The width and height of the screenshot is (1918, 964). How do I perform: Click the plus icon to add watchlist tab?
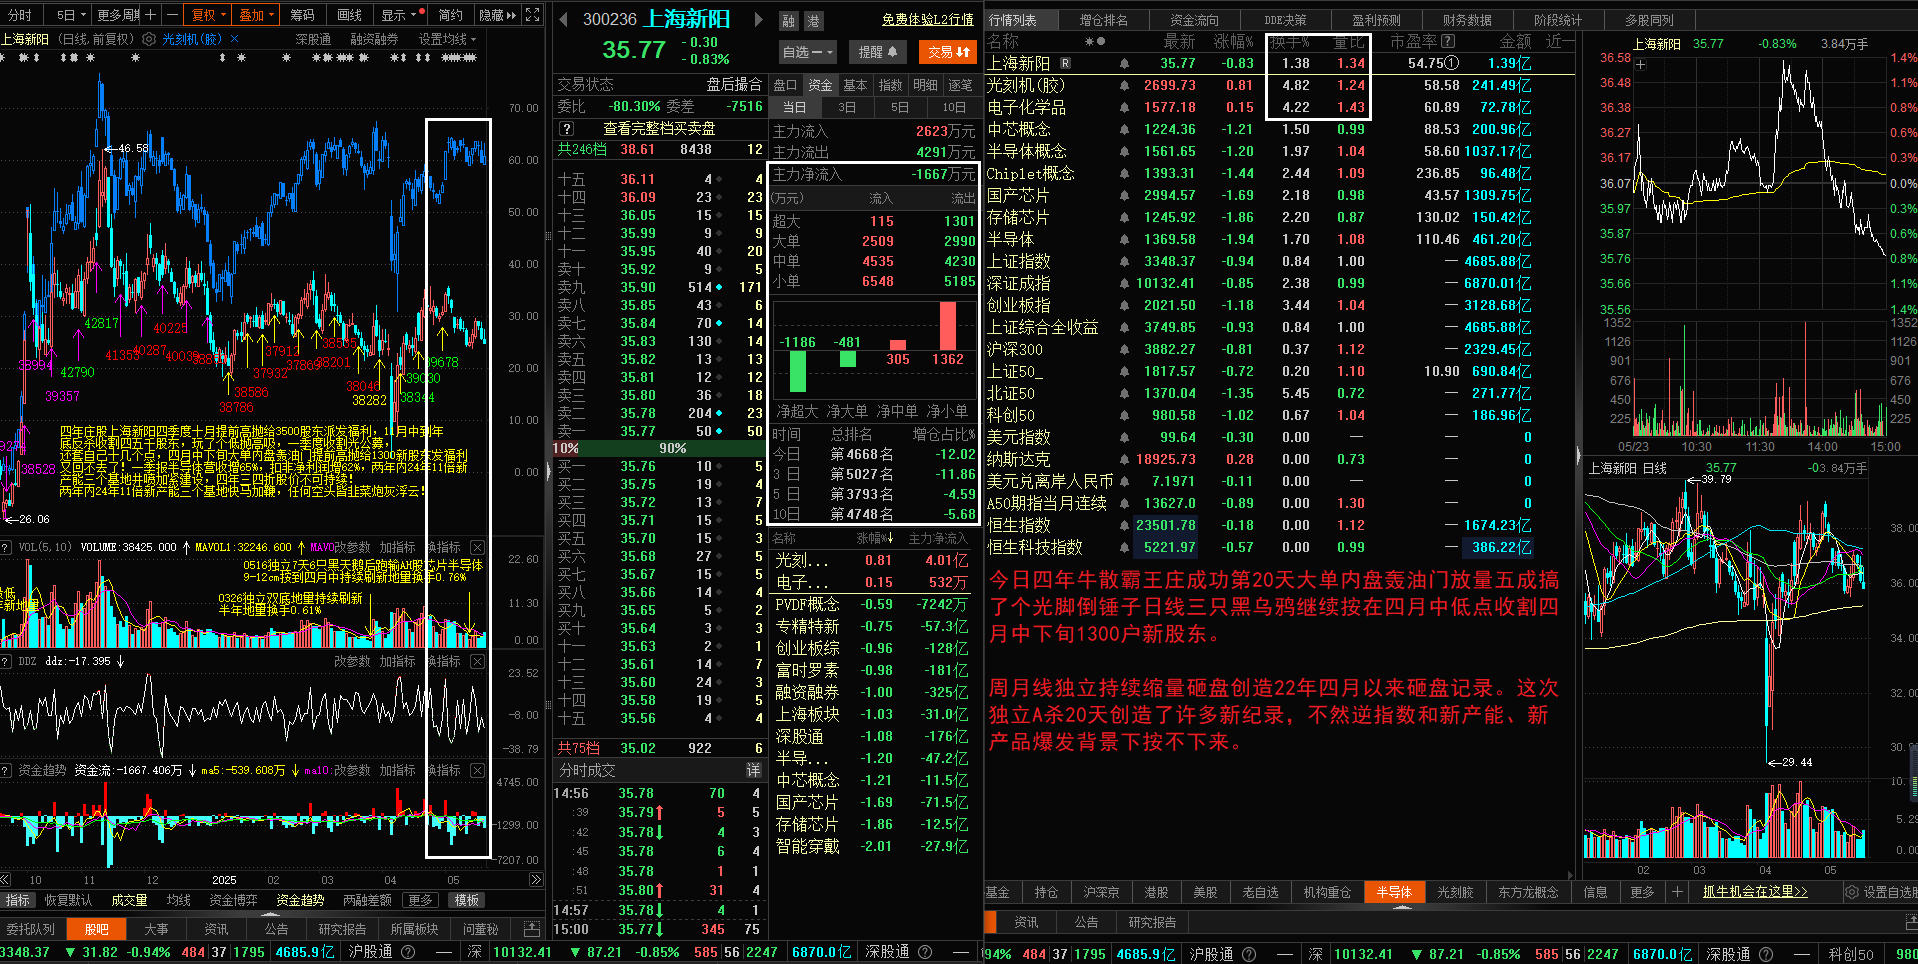(1677, 892)
